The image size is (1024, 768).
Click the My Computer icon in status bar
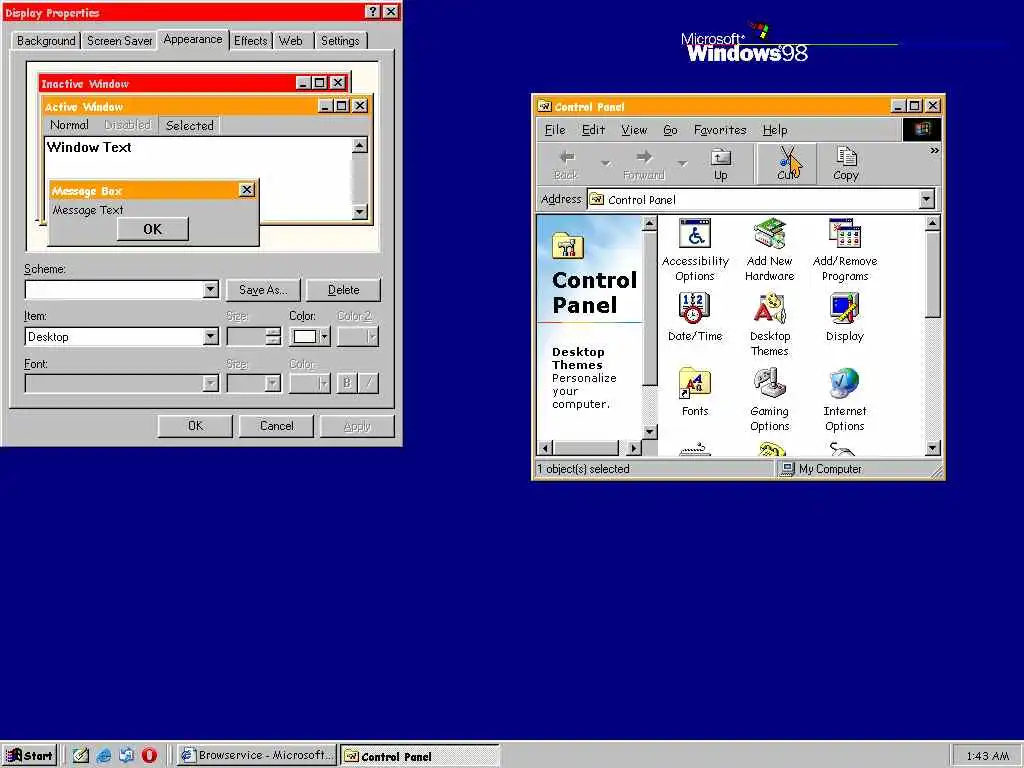point(787,469)
